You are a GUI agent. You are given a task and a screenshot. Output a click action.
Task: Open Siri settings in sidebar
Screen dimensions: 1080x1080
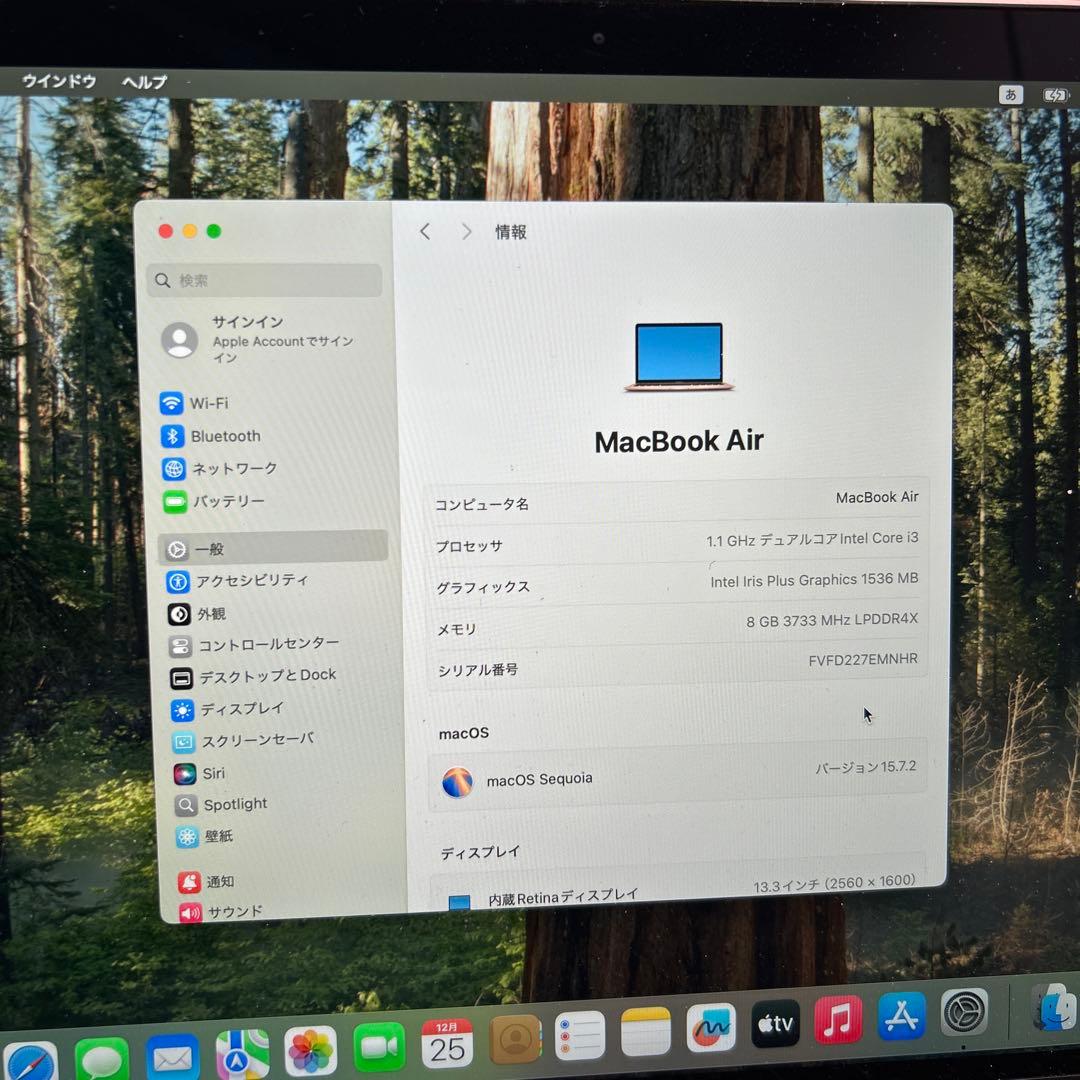coord(199,773)
